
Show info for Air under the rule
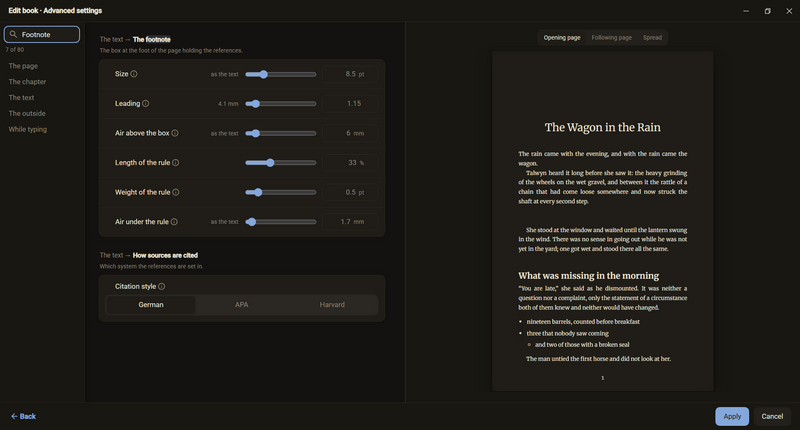point(174,222)
